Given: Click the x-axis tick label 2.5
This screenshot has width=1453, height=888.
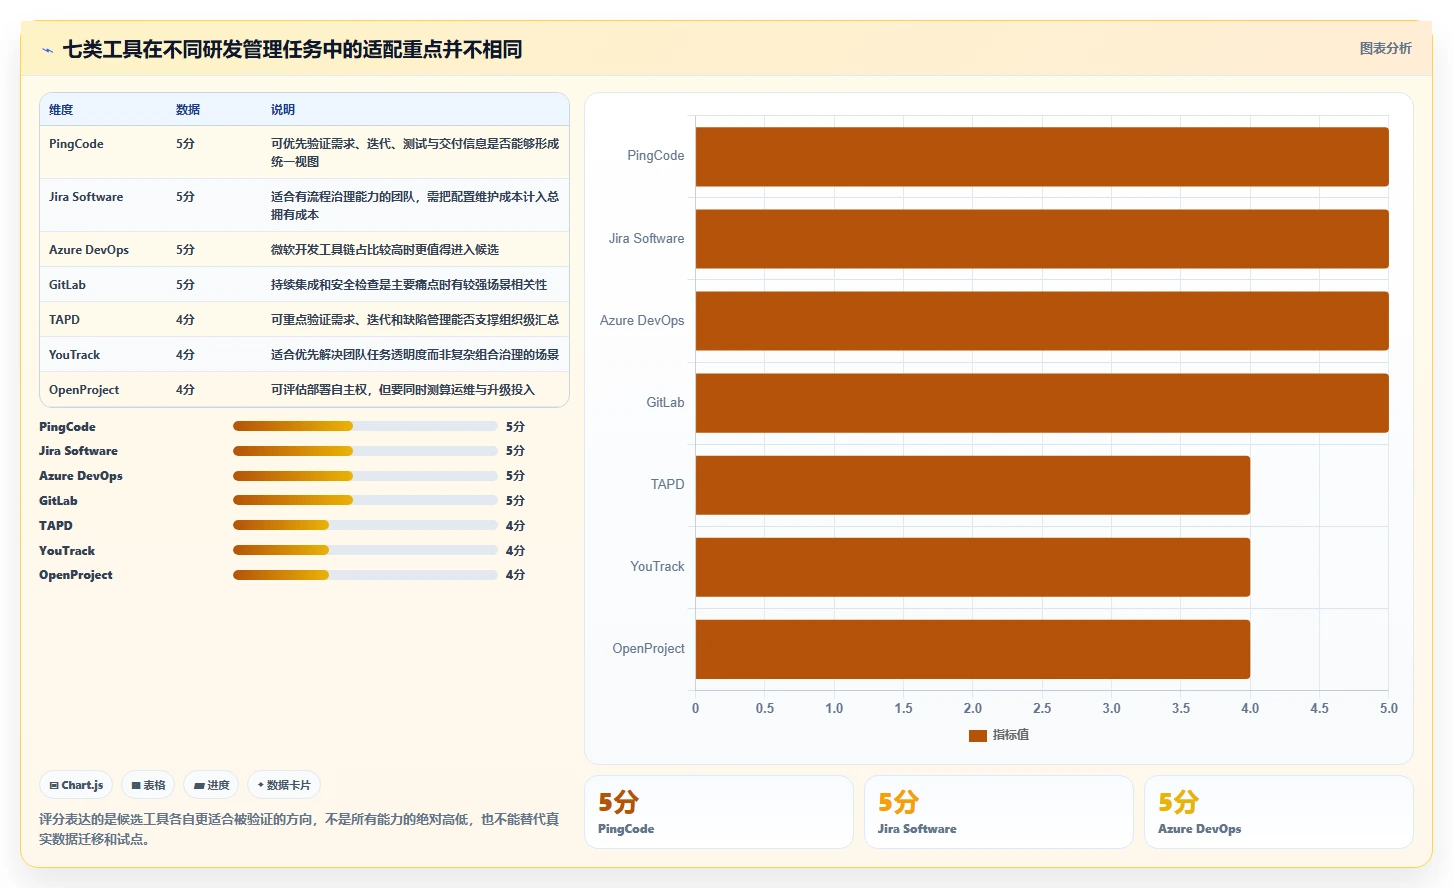Looking at the screenshot, I should (x=1042, y=708).
